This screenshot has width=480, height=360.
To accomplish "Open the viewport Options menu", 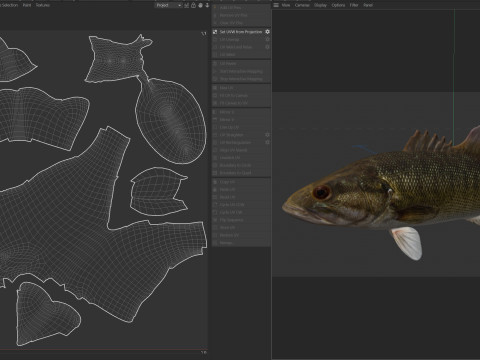I will point(338,5).
